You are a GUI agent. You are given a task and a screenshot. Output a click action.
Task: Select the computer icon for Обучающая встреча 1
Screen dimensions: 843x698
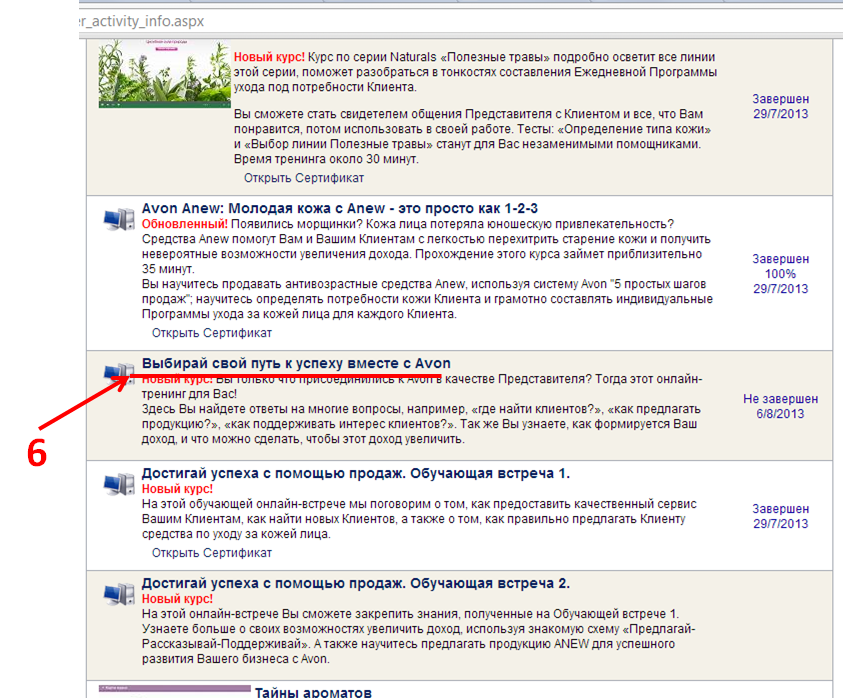(x=119, y=484)
